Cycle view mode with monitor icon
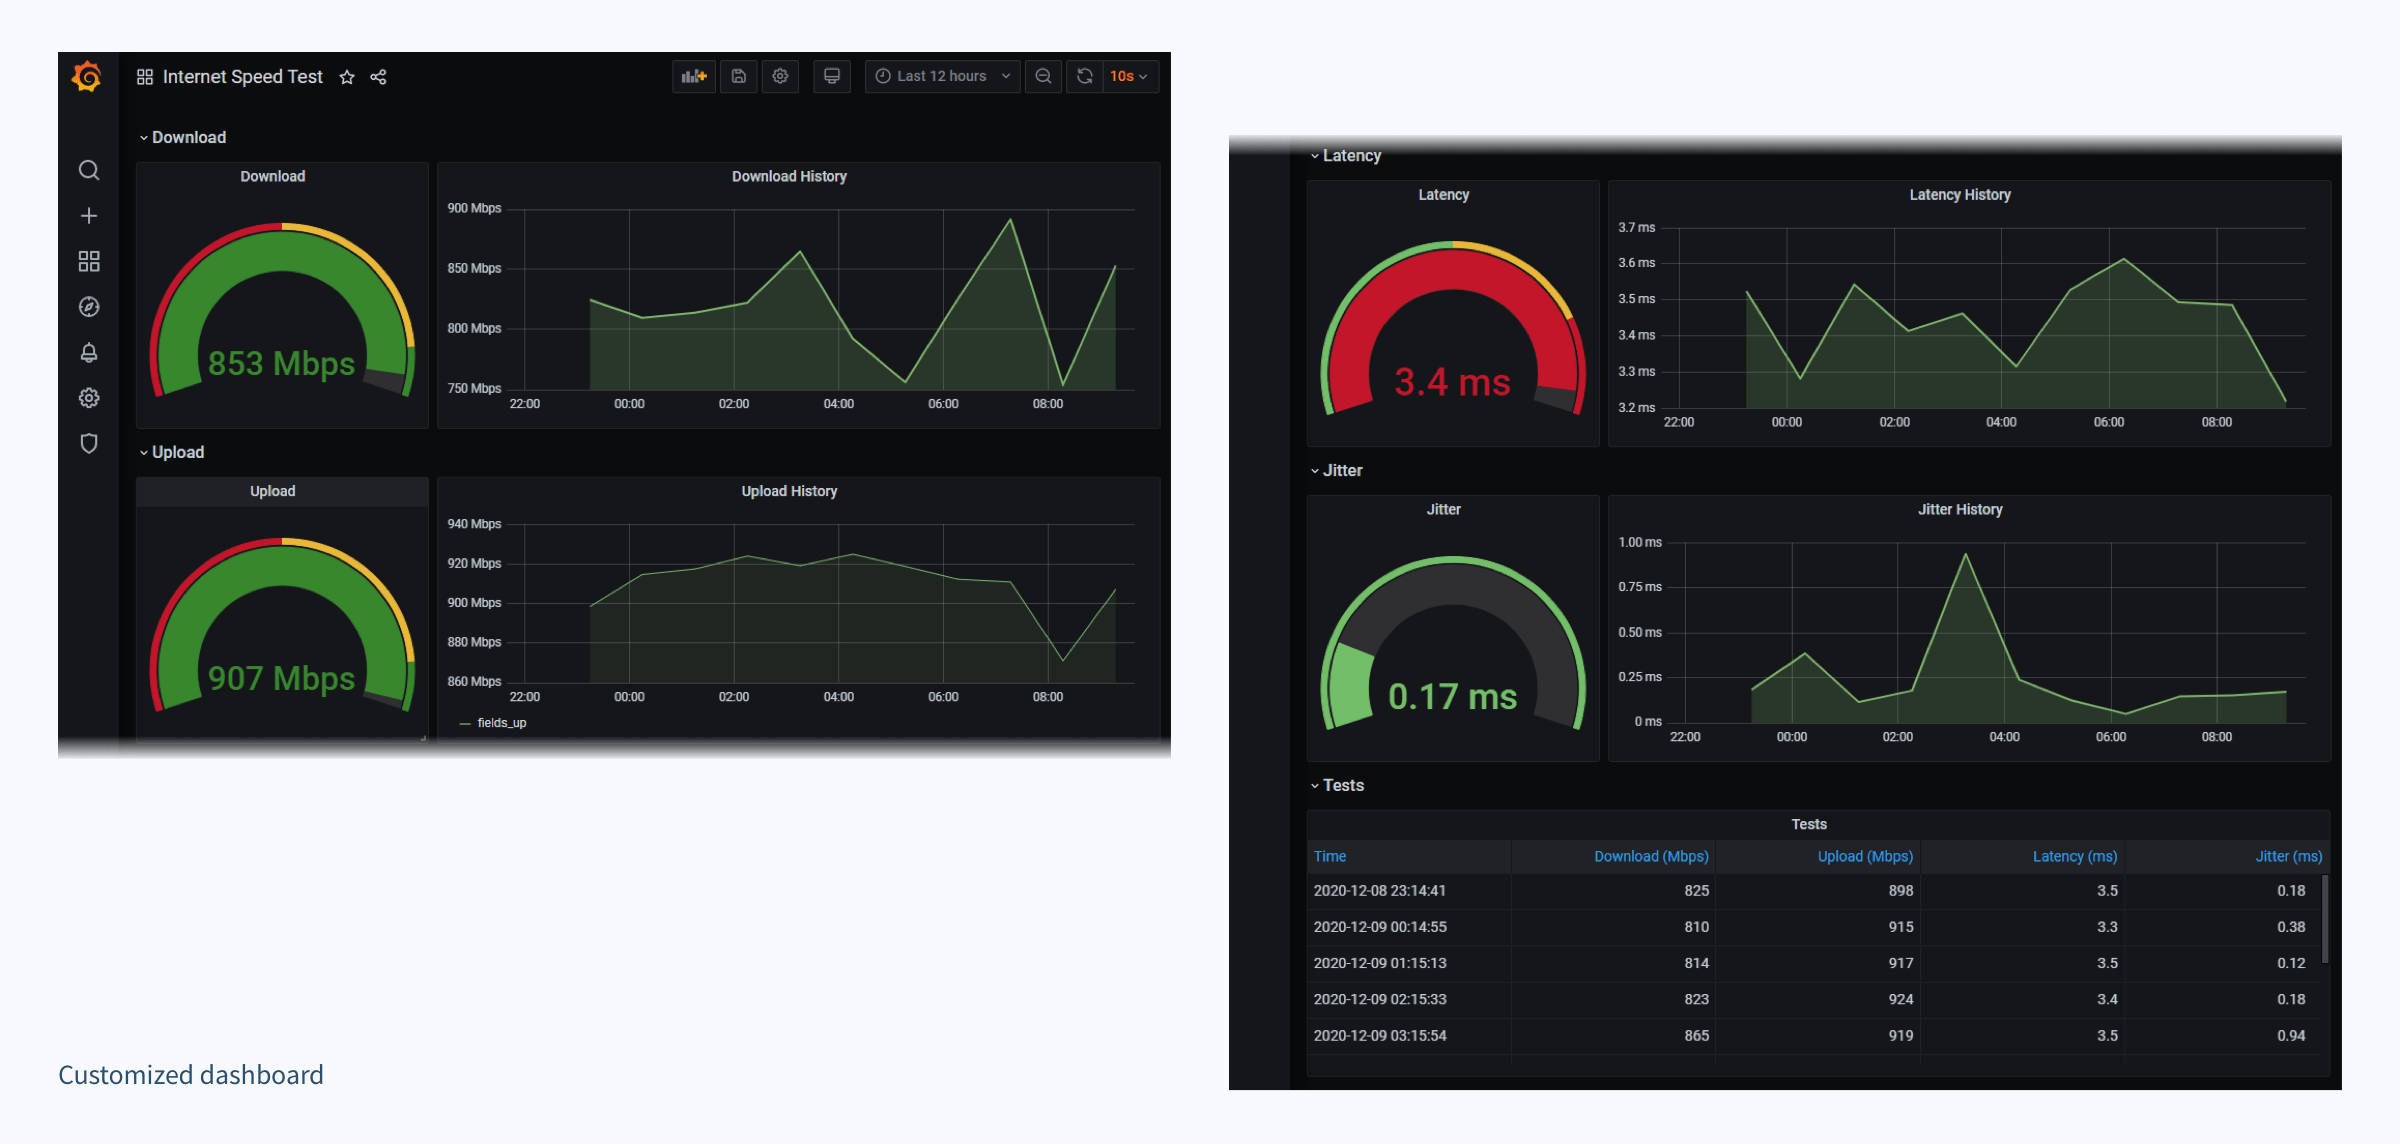 831,76
